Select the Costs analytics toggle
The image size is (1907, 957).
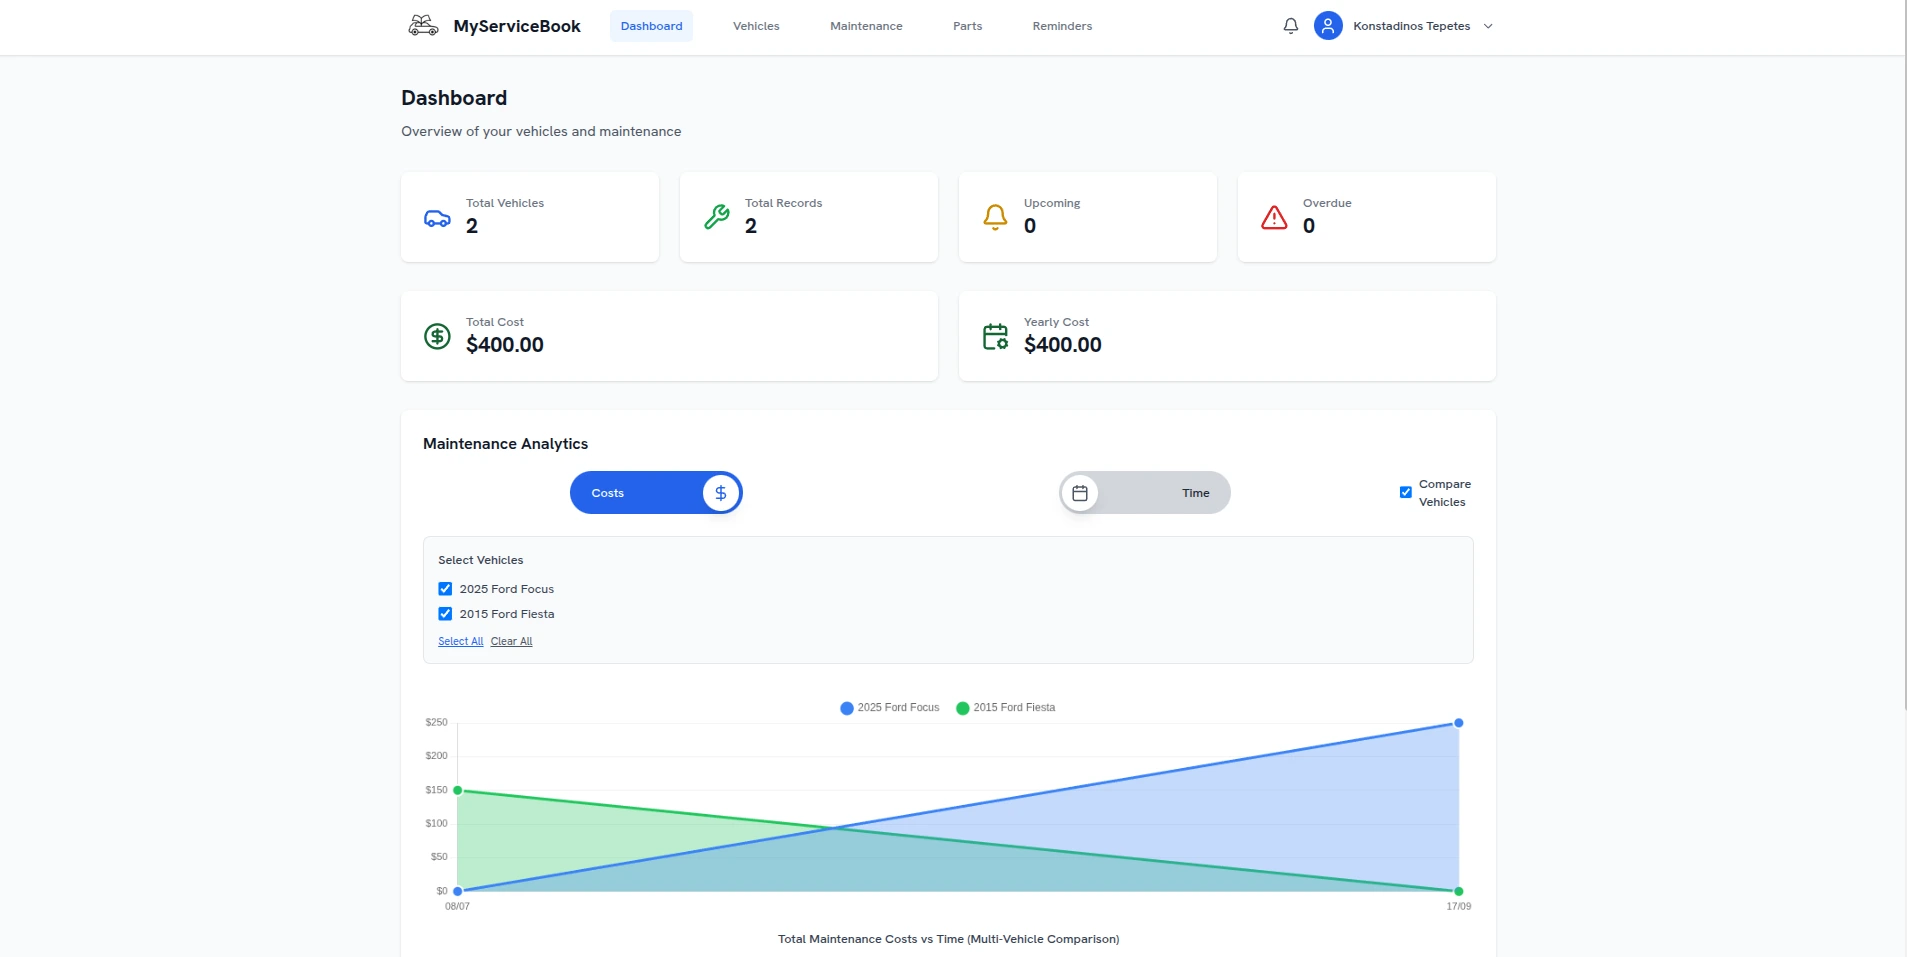coord(656,493)
